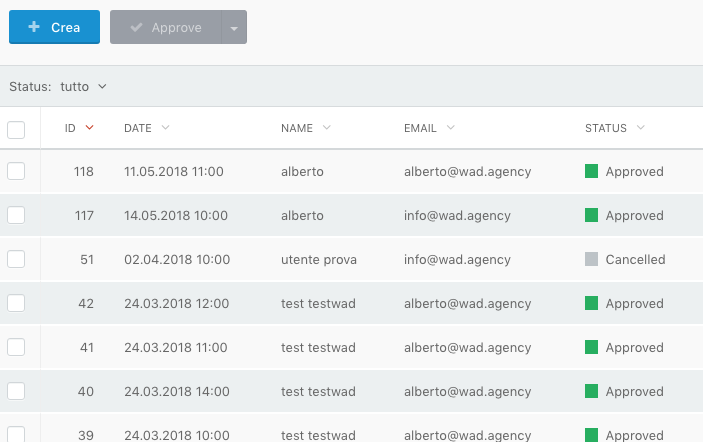The image size is (703, 442).
Task: Click the checkmark icon on Approve button
Action: 136,28
